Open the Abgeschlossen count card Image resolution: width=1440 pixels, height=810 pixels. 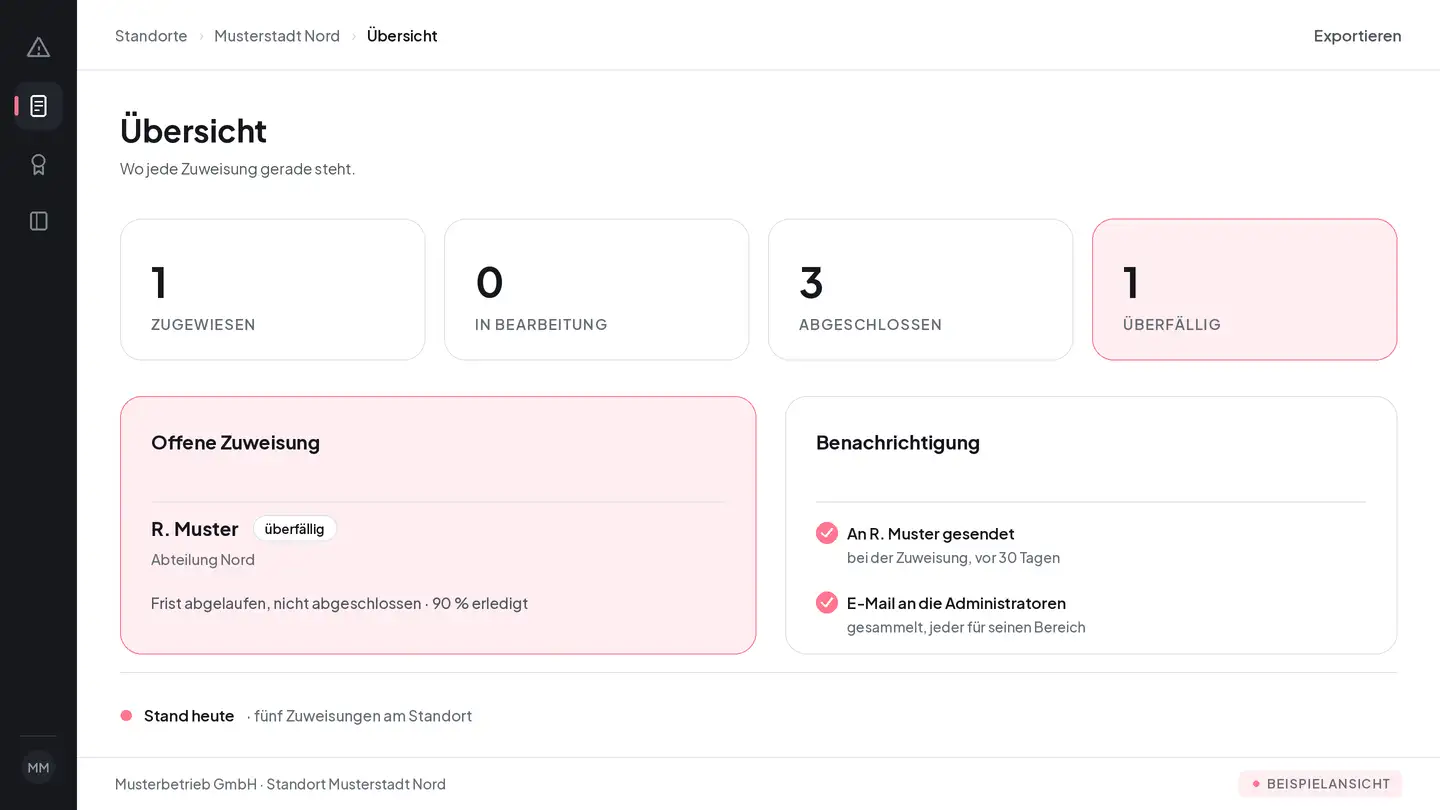pos(921,290)
